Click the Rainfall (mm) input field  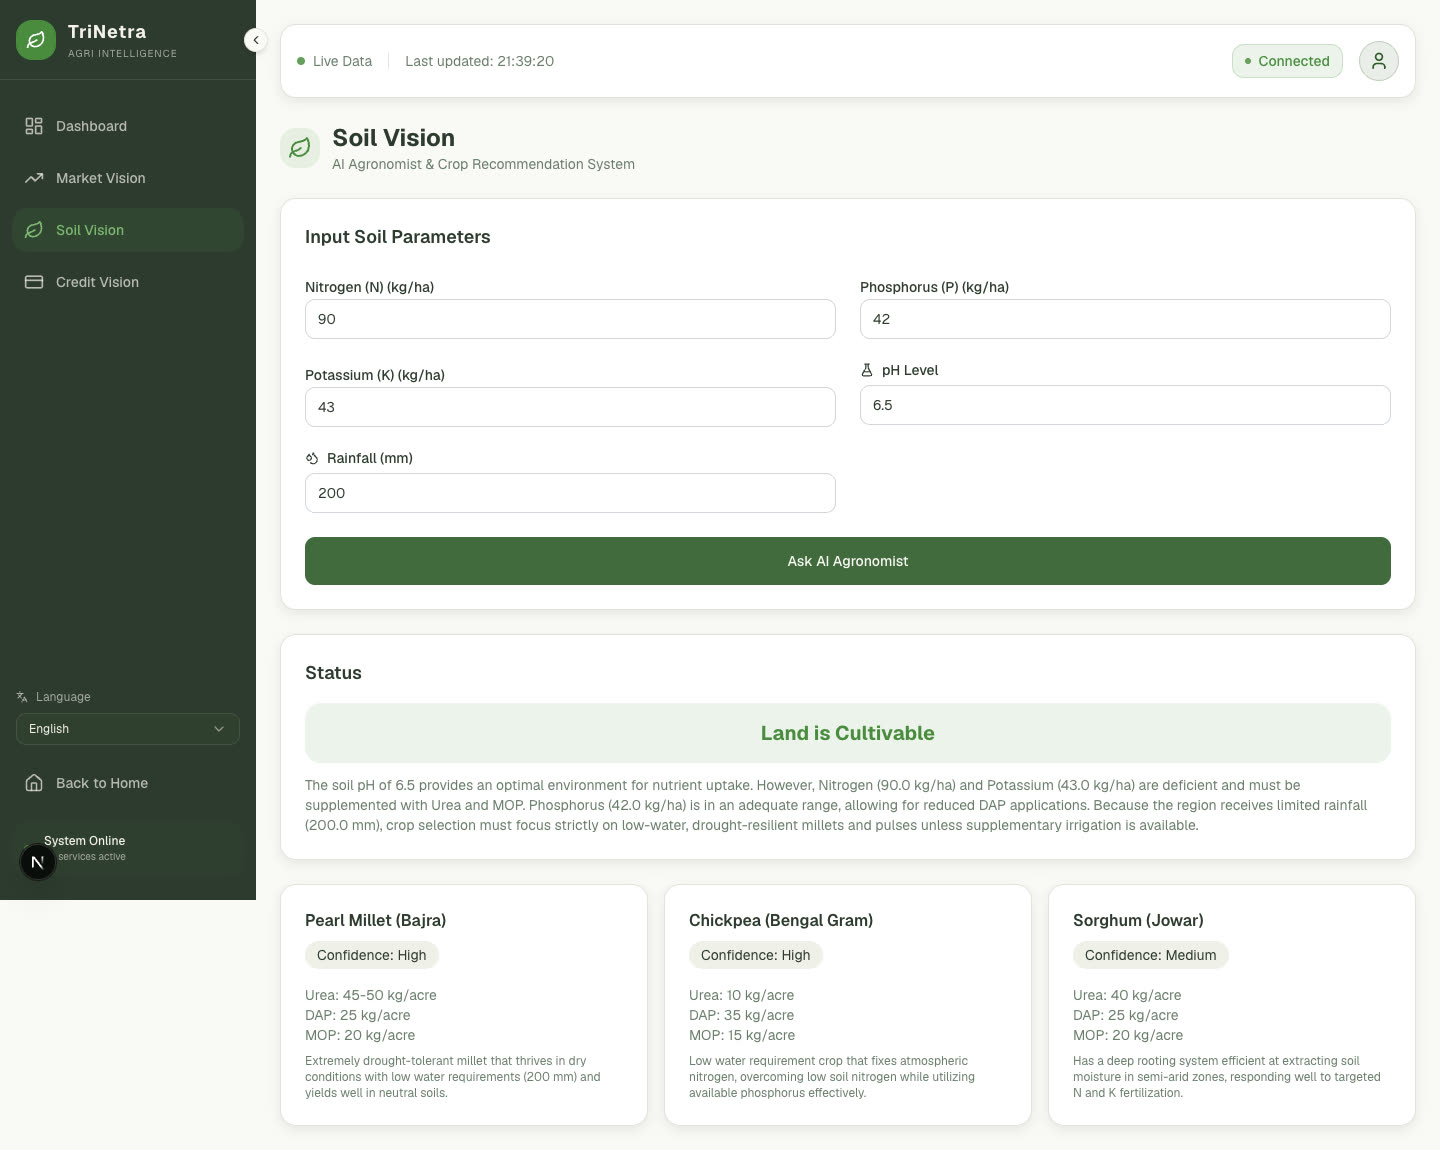570,493
